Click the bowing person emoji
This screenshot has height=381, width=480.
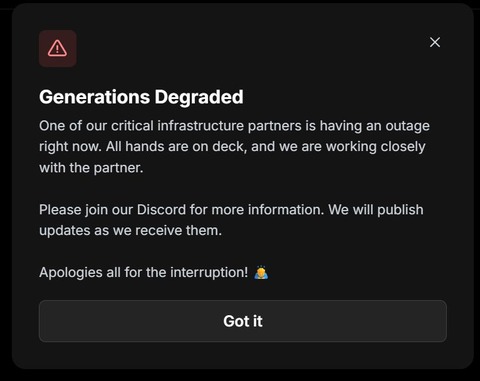point(261,272)
